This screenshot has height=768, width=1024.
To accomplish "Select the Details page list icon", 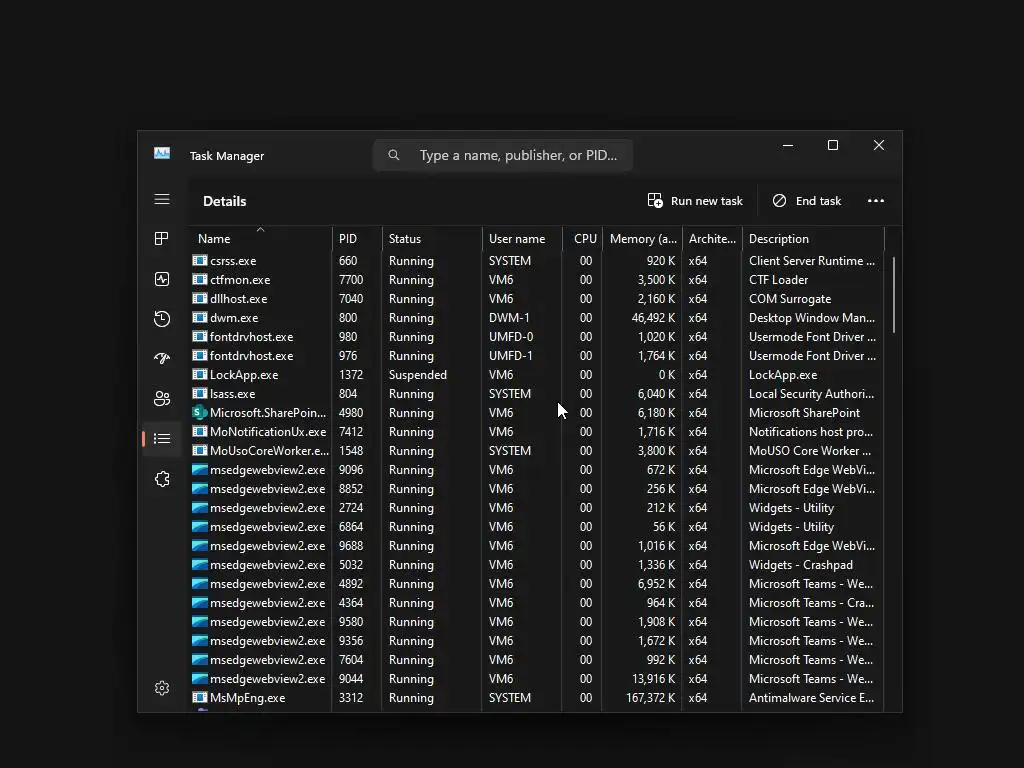I will [162, 439].
